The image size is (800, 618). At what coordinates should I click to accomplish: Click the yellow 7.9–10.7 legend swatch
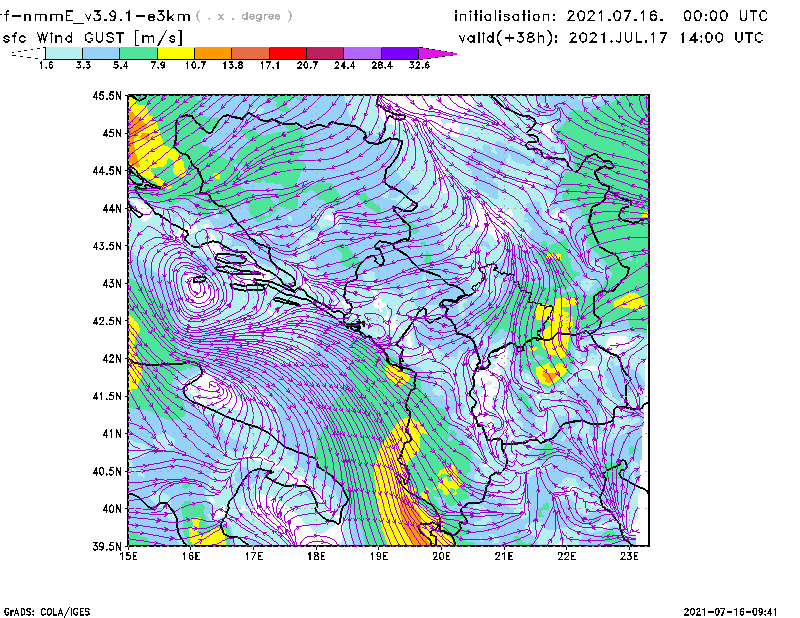click(176, 53)
